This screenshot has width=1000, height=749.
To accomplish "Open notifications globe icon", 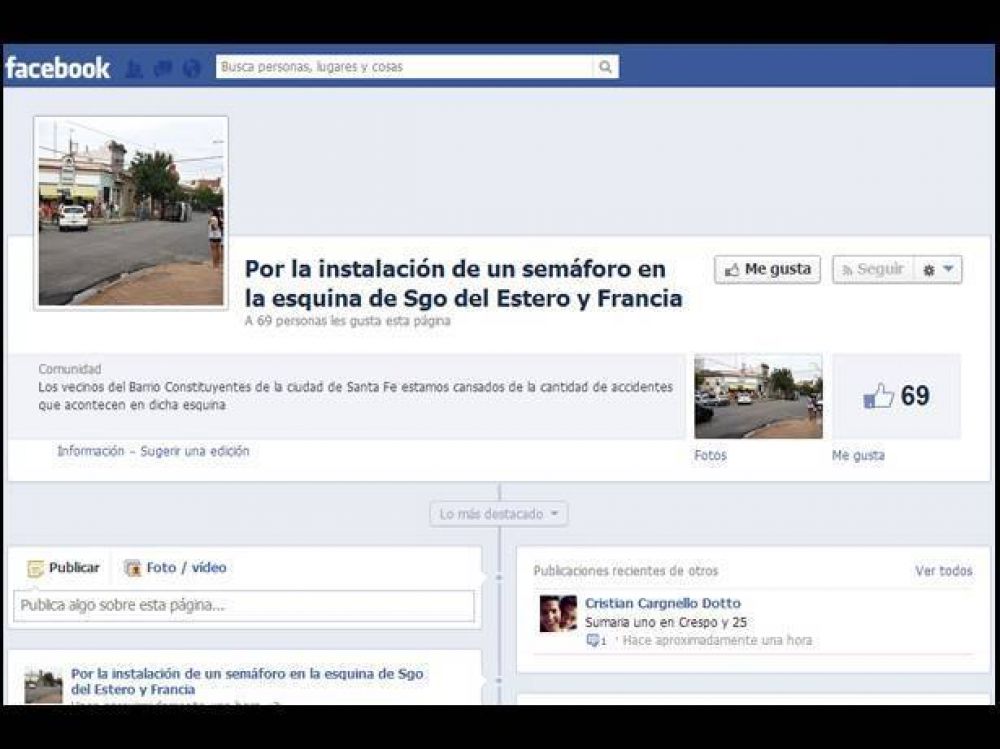I will coord(191,68).
